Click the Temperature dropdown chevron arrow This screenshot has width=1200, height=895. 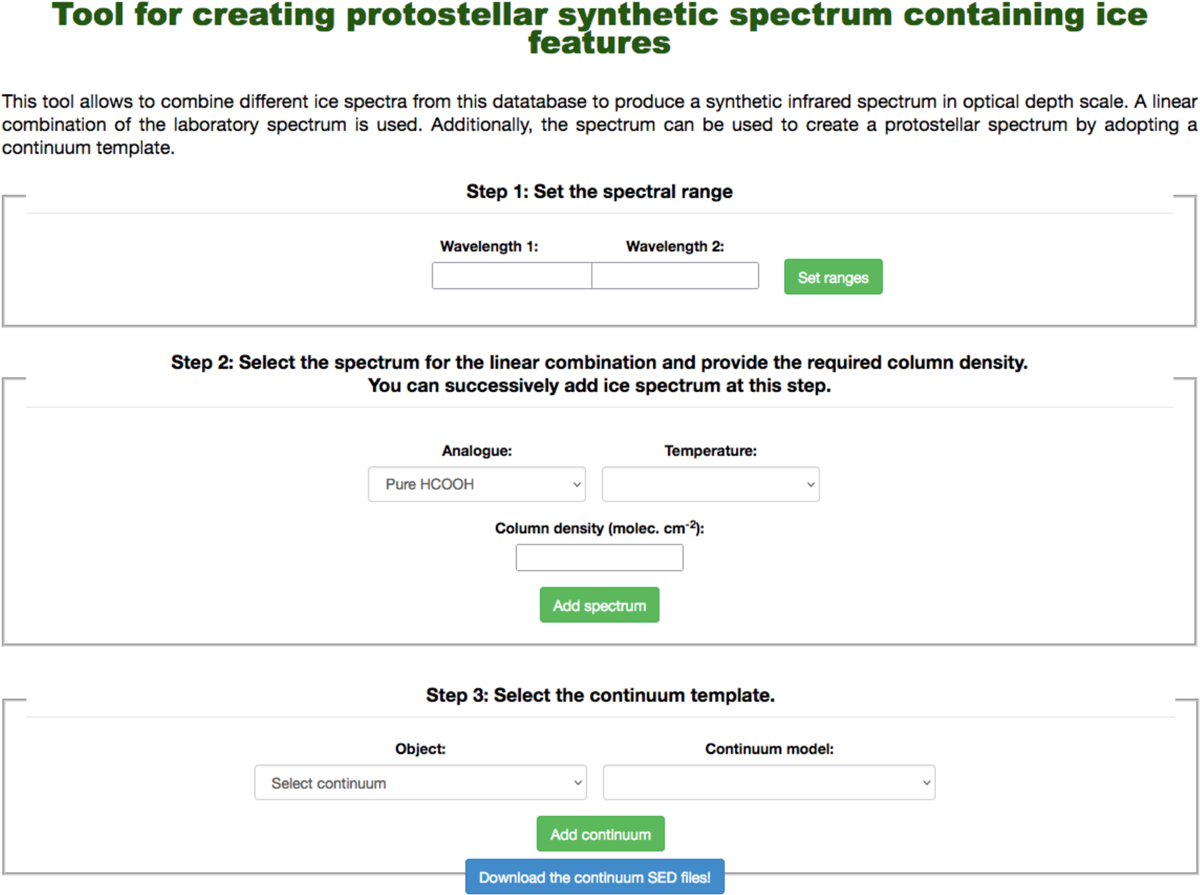[x=809, y=485]
